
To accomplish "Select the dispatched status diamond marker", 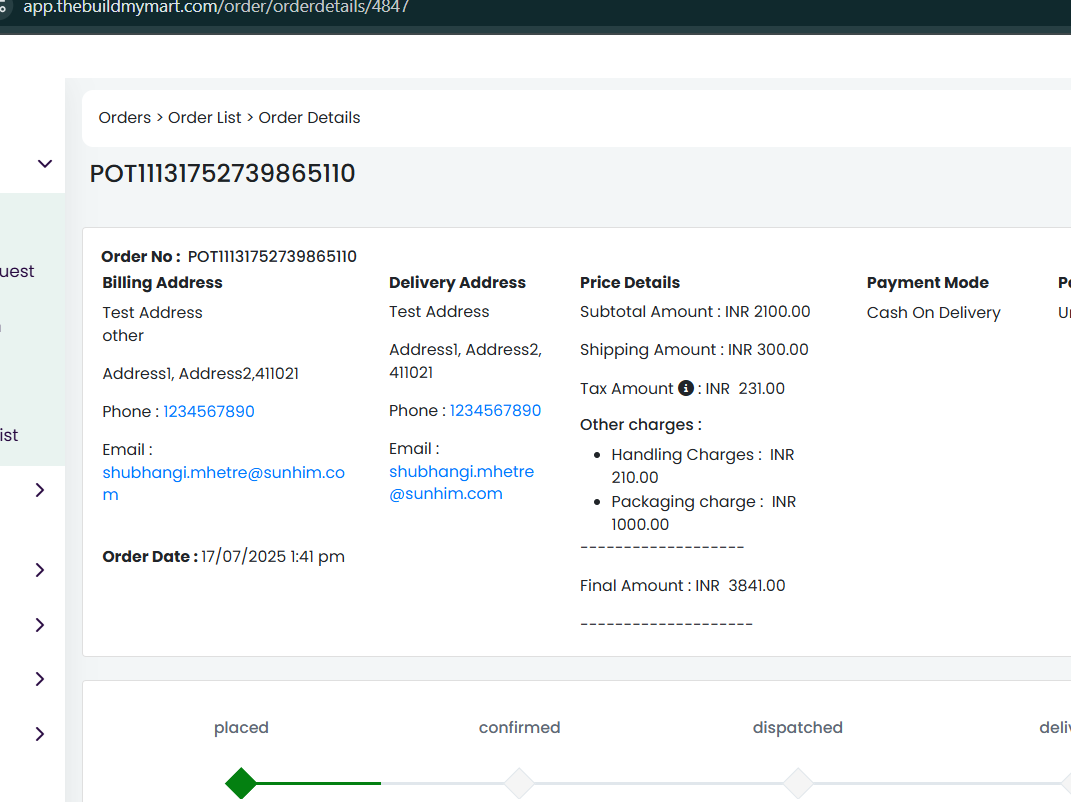I will pos(798,783).
